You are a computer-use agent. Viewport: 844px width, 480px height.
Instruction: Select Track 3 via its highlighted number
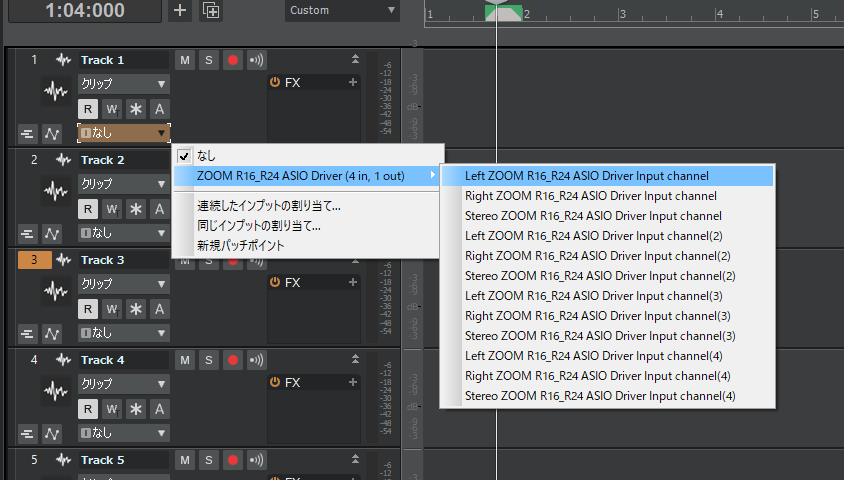click(x=34, y=260)
